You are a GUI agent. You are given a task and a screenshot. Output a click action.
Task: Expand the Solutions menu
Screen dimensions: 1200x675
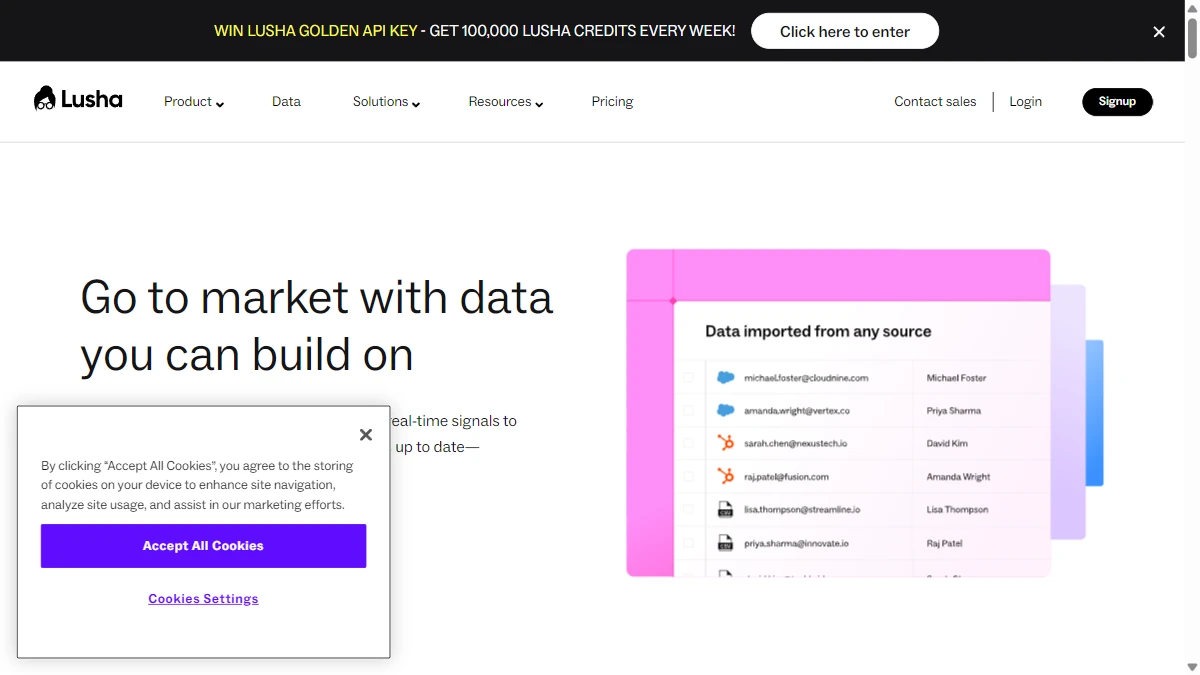click(386, 102)
